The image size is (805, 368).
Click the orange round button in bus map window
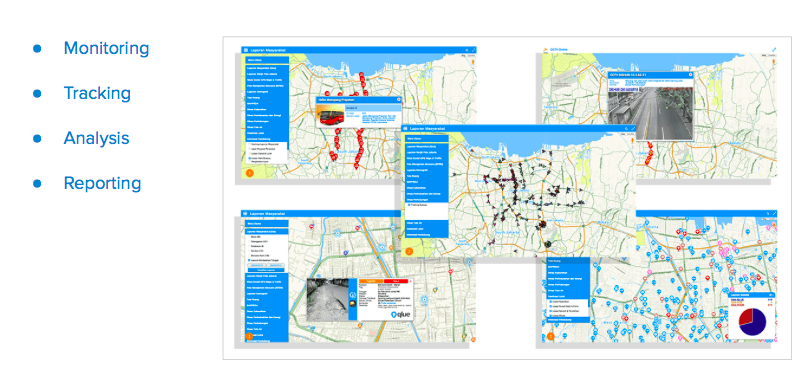(x=250, y=173)
